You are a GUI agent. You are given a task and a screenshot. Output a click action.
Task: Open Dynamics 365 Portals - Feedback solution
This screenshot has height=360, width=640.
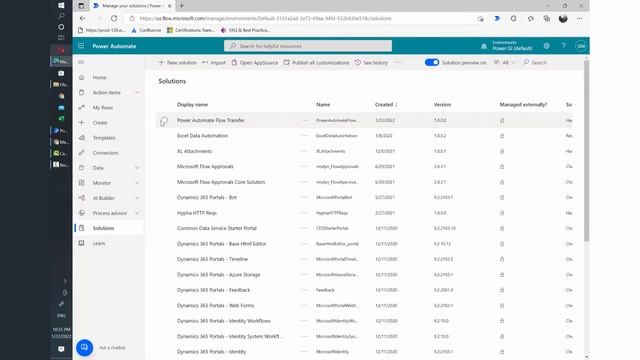click(213, 290)
